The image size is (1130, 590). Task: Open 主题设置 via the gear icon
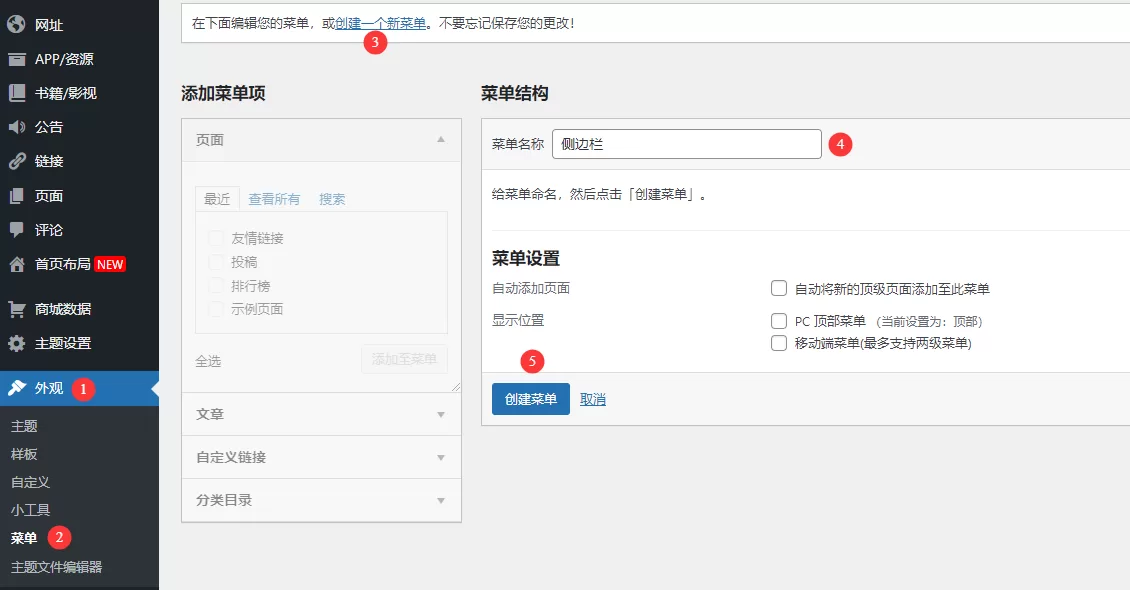coord(14,341)
